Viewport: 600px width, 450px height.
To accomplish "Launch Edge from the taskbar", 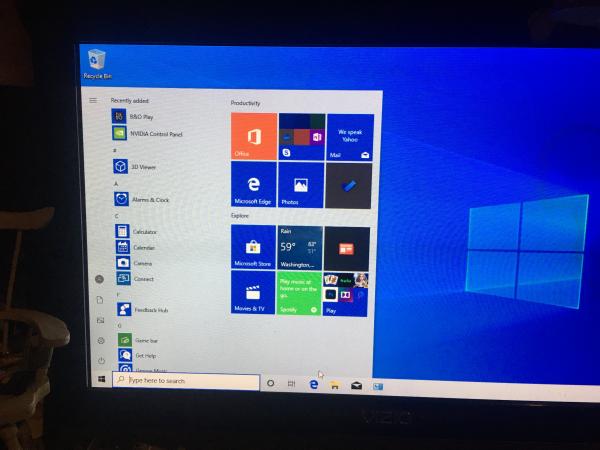I will (x=313, y=384).
